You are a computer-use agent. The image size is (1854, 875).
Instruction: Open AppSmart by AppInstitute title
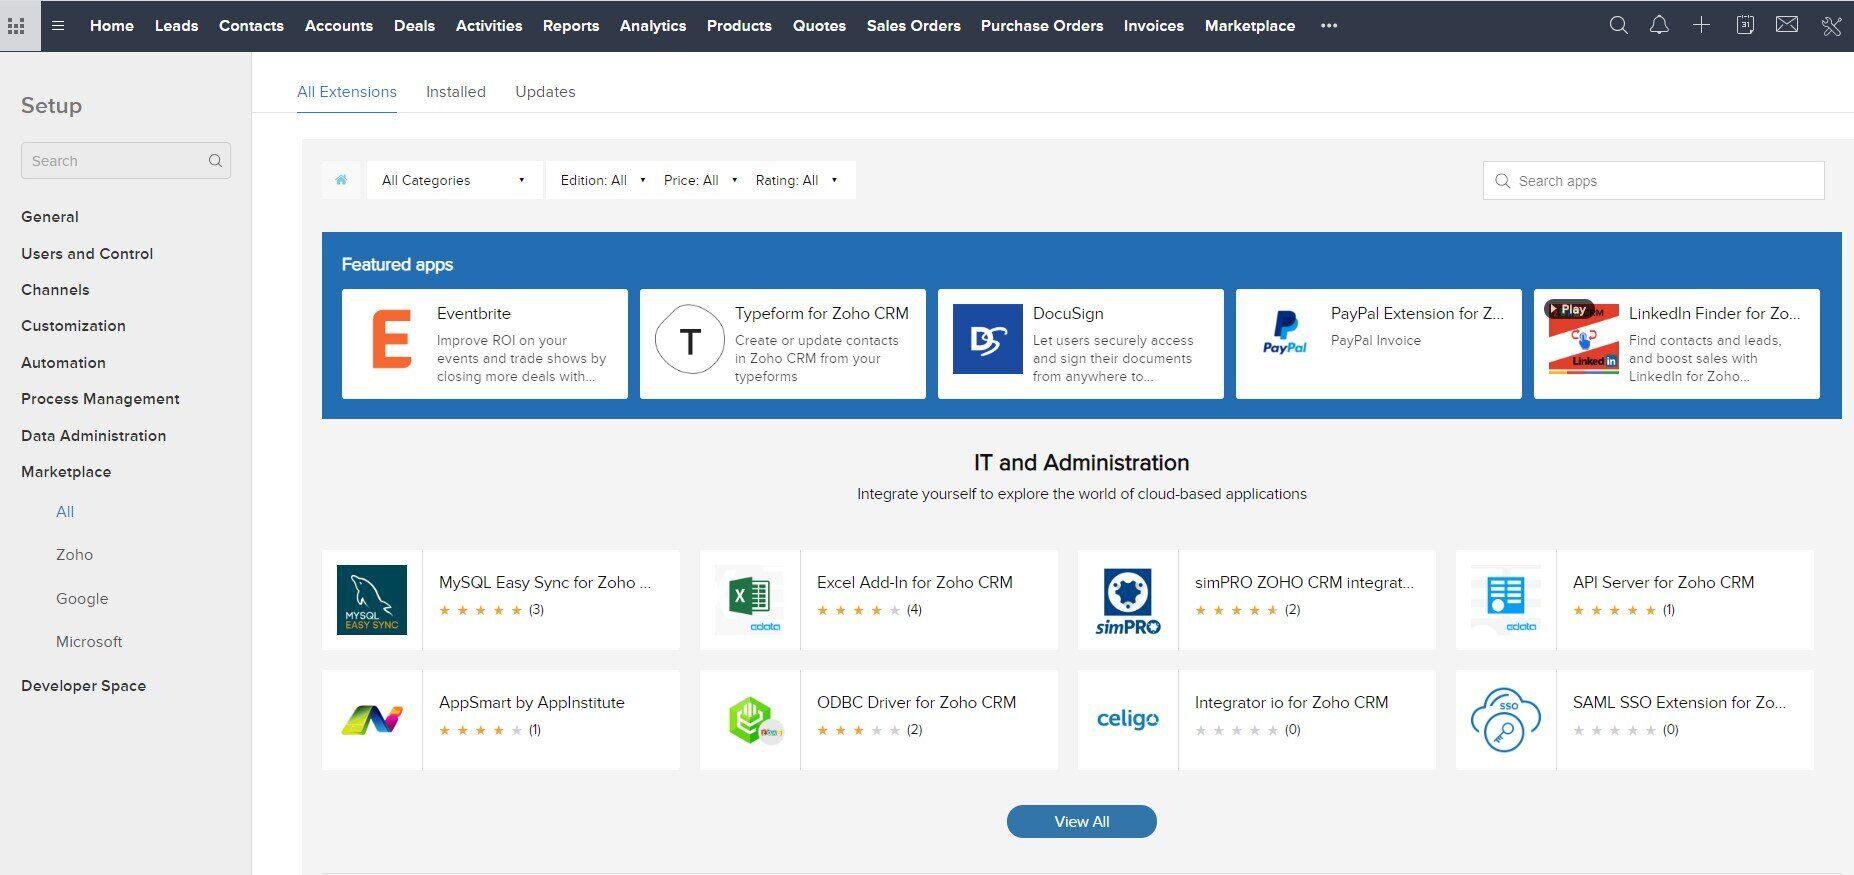pos(531,703)
